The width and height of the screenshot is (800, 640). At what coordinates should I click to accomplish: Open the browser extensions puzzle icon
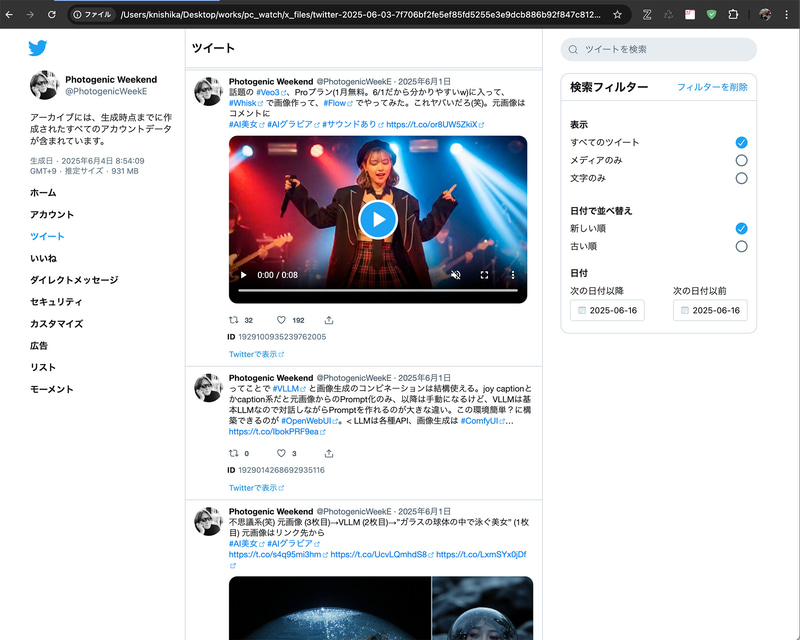[733, 15]
